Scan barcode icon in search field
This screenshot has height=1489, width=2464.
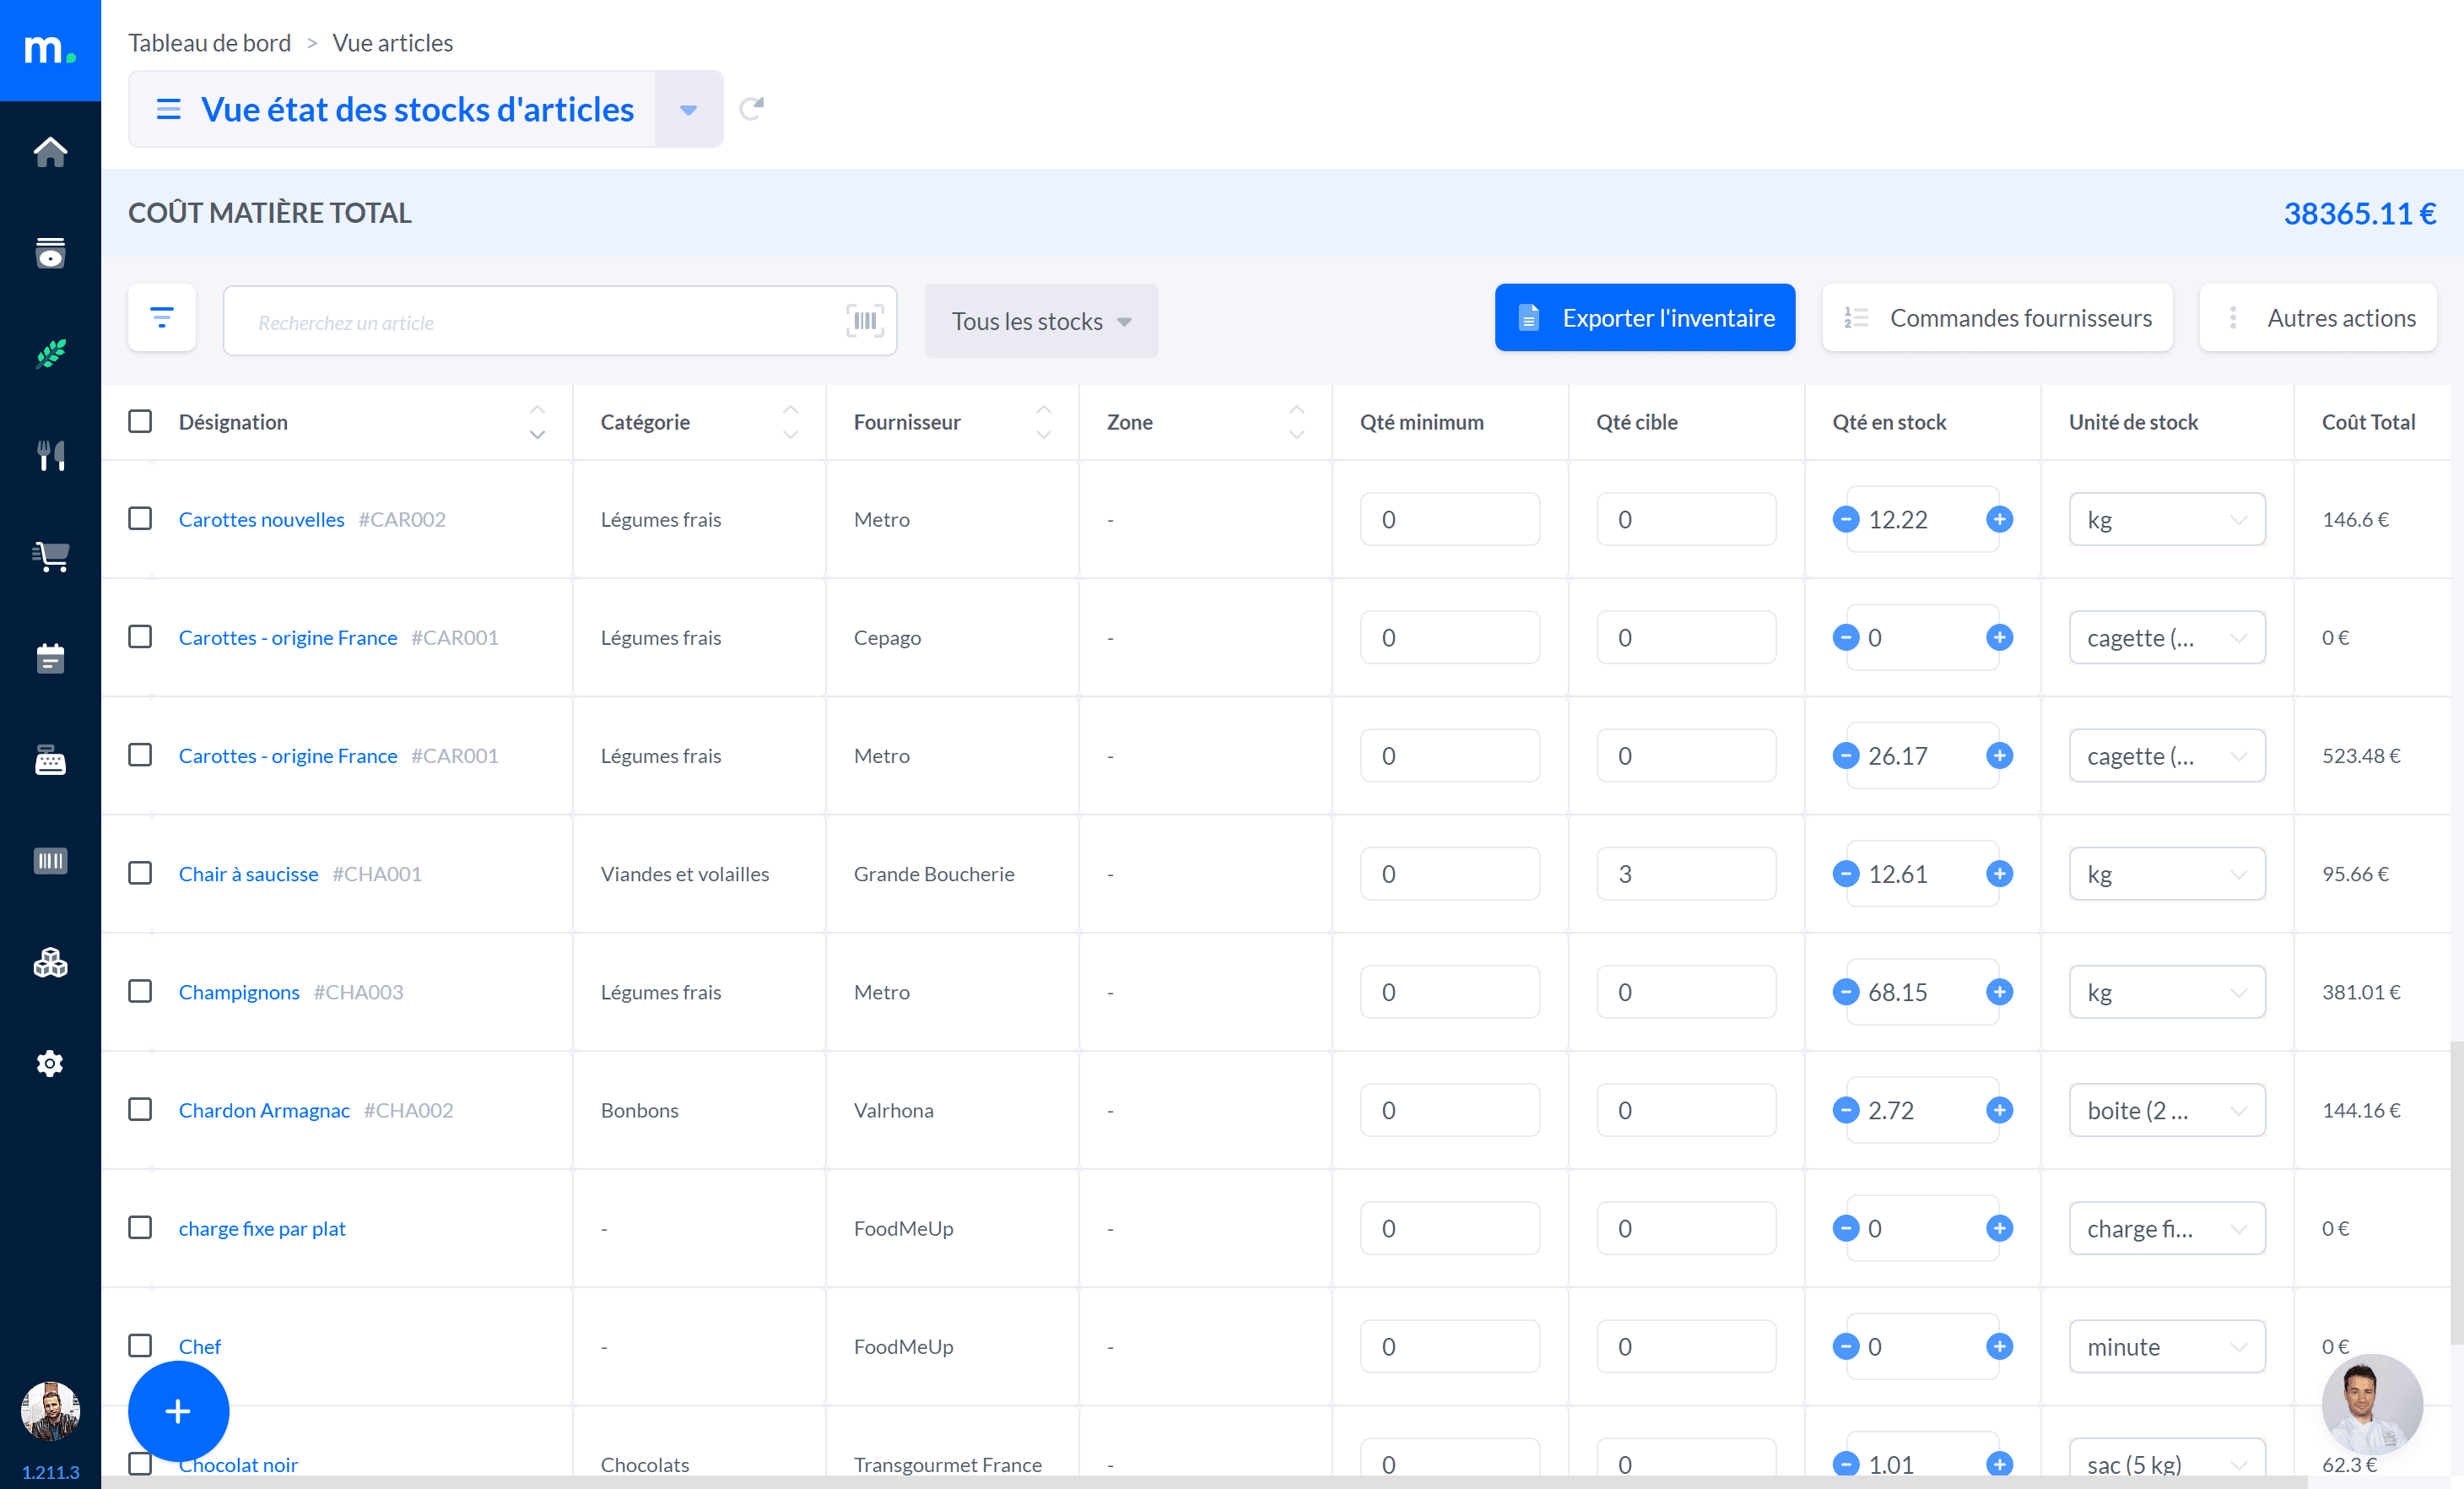pos(865,321)
